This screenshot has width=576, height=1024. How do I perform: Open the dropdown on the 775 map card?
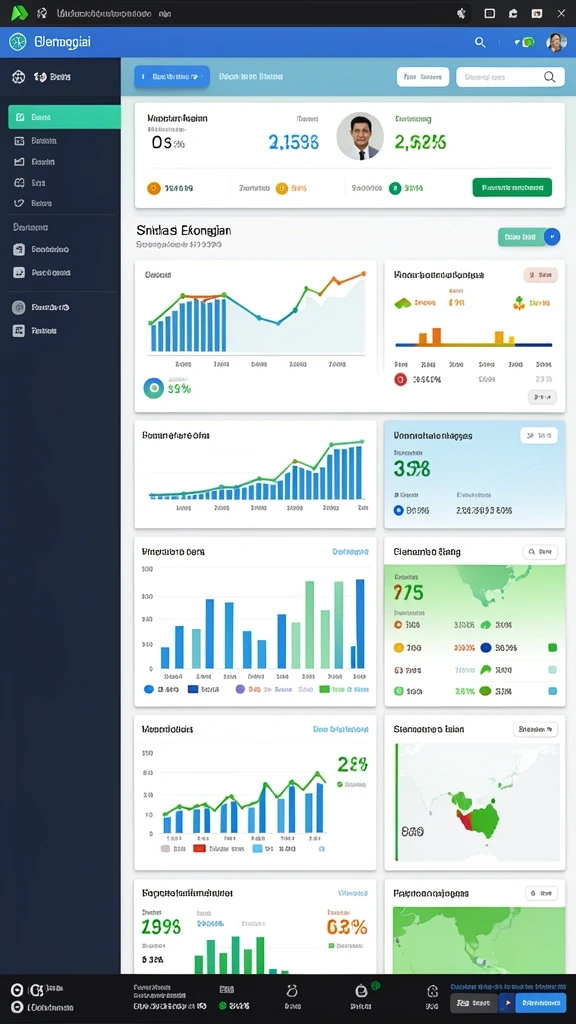pos(540,552)
